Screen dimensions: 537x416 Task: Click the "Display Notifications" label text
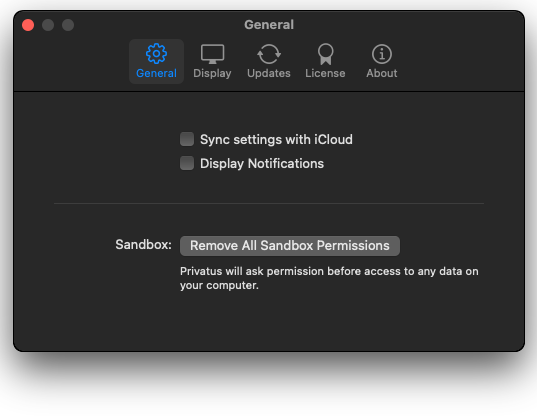262,164
